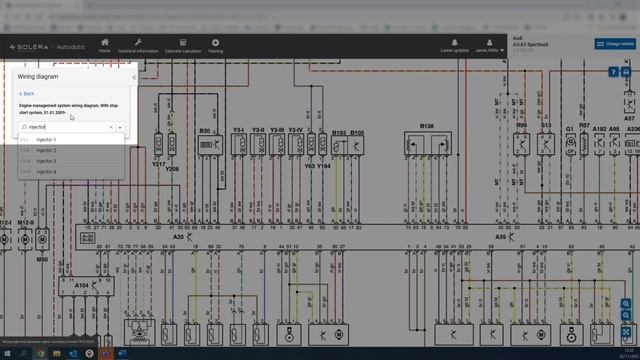Viewport: 640px width, 360px height.
Task: Select Injector 1 from the results
Action: click(71, 140)
